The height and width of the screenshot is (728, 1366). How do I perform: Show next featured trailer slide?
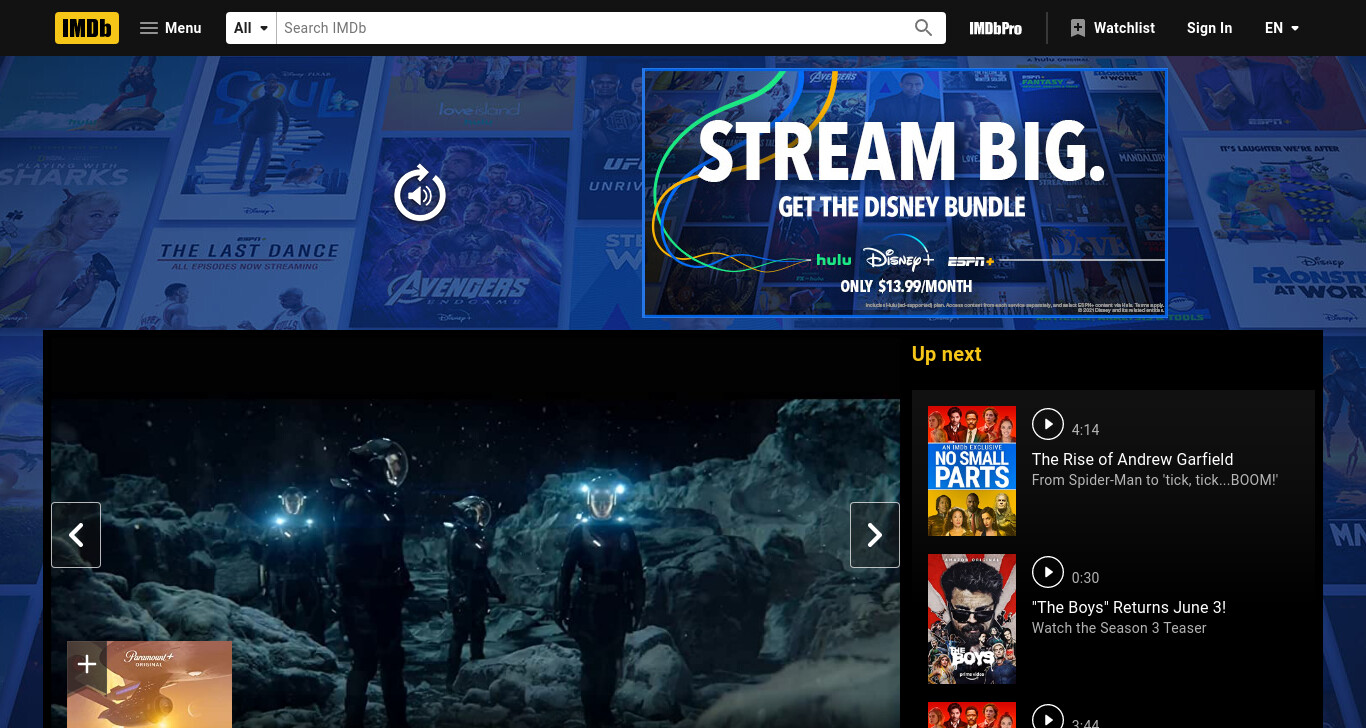[x=875, y=535]
